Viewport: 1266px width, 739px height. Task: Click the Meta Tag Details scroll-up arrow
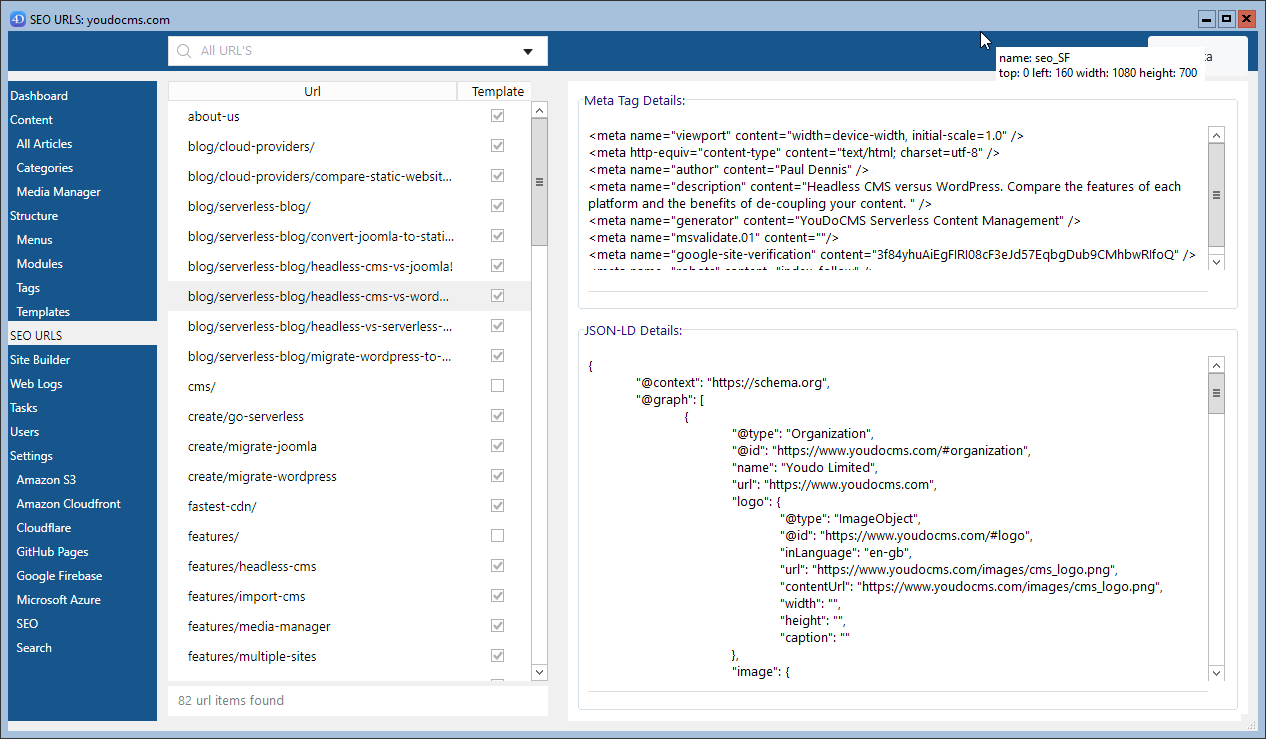pyautogui.click(x=1216, y=135)
